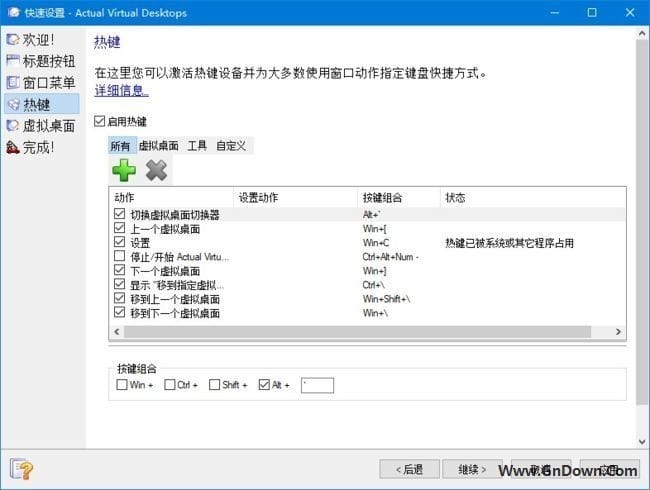The image size is (650, 490).
Task: Click the < 后退 button
Action: (x=409, y=469)
